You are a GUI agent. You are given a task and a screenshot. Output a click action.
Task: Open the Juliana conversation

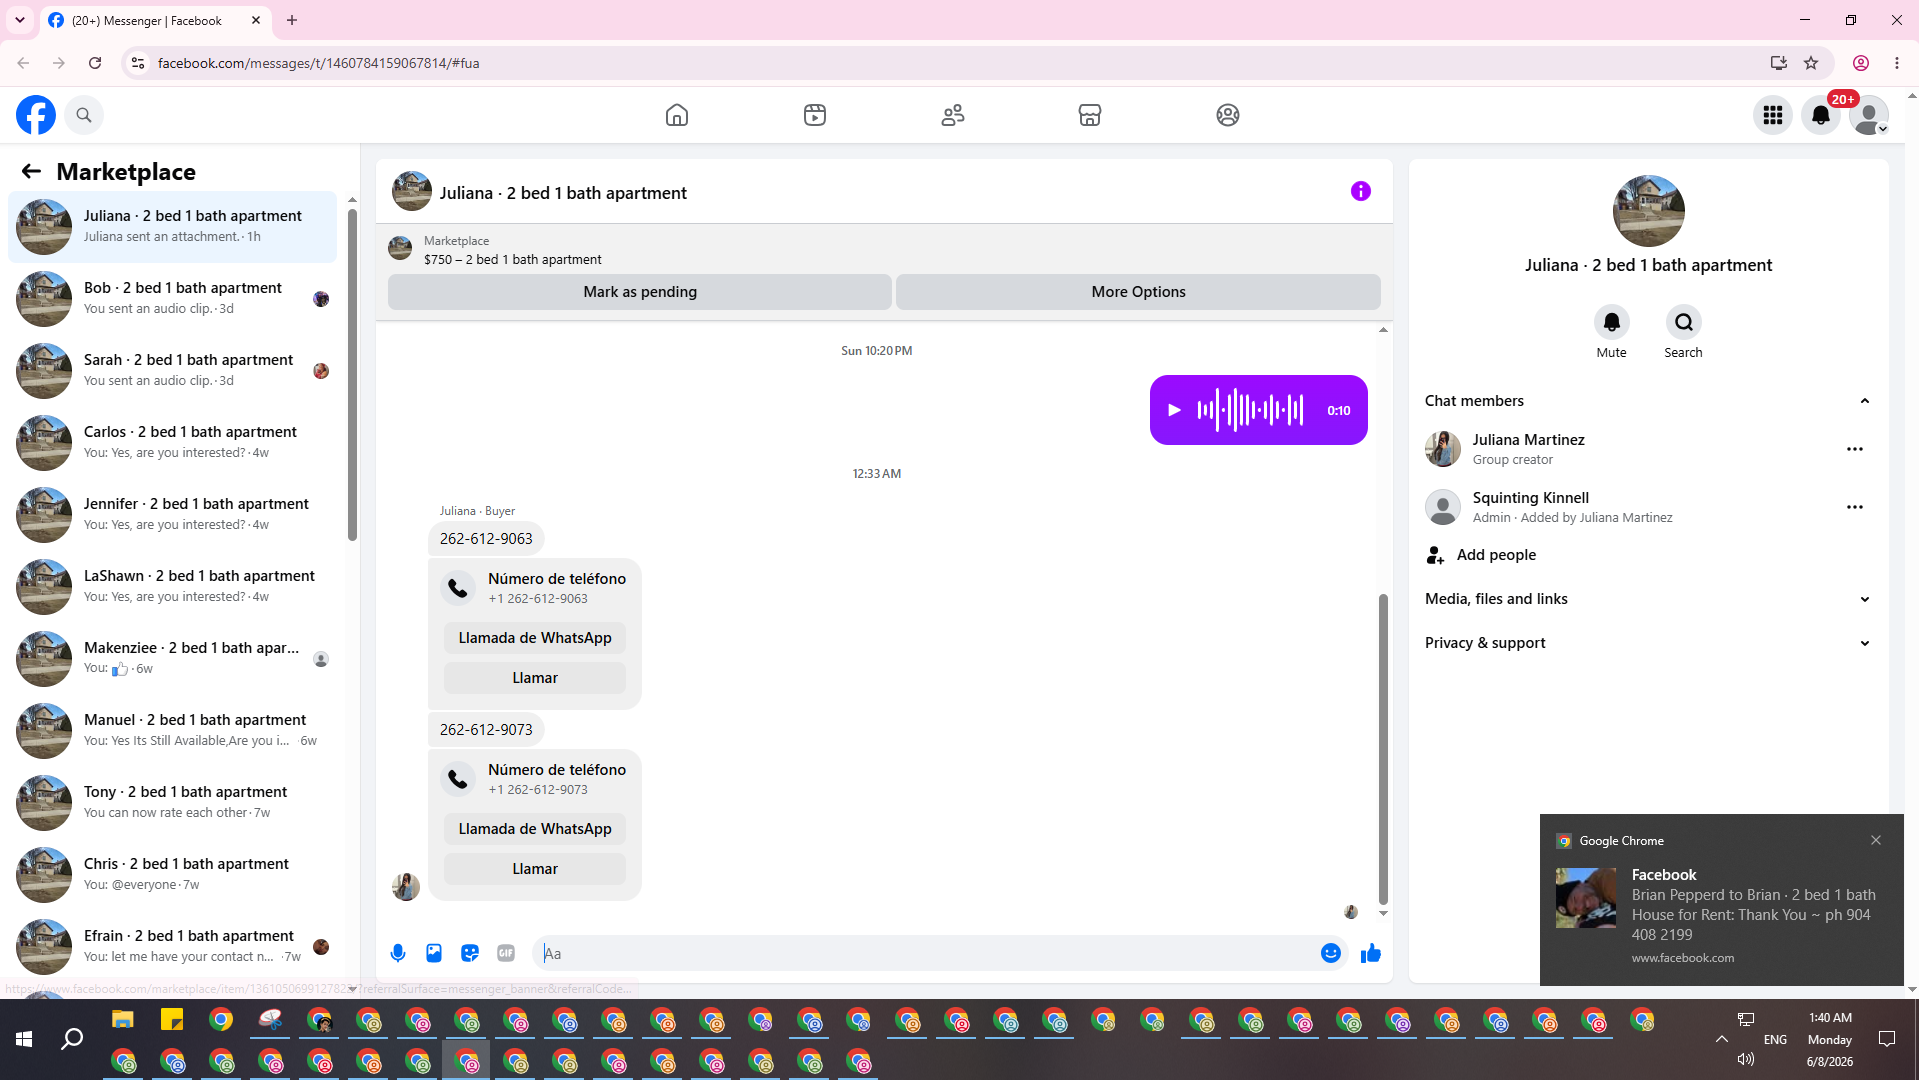(172, 227)
